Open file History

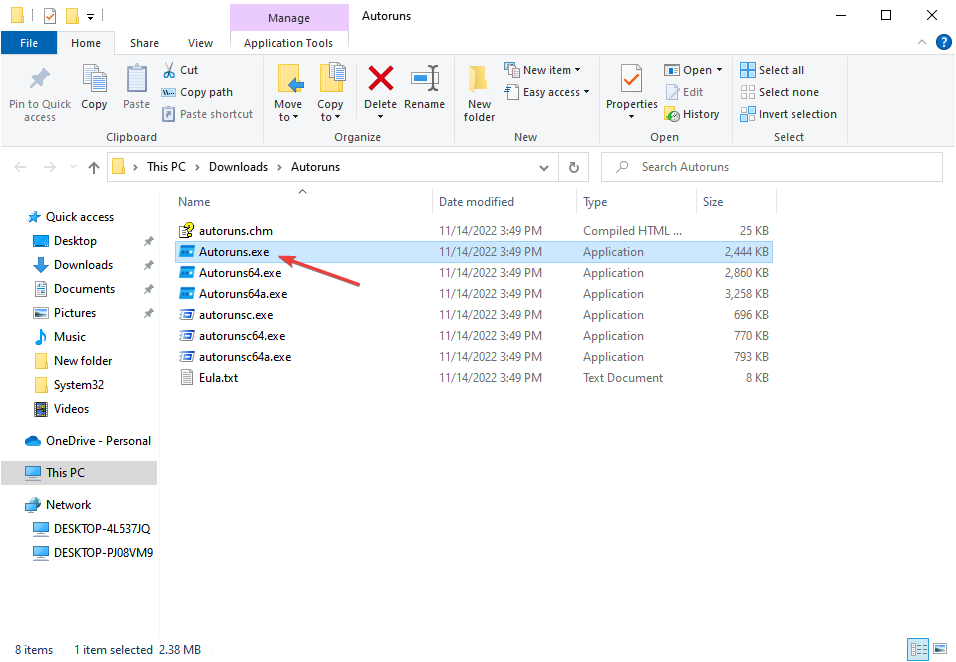click(x=691, y=114)
